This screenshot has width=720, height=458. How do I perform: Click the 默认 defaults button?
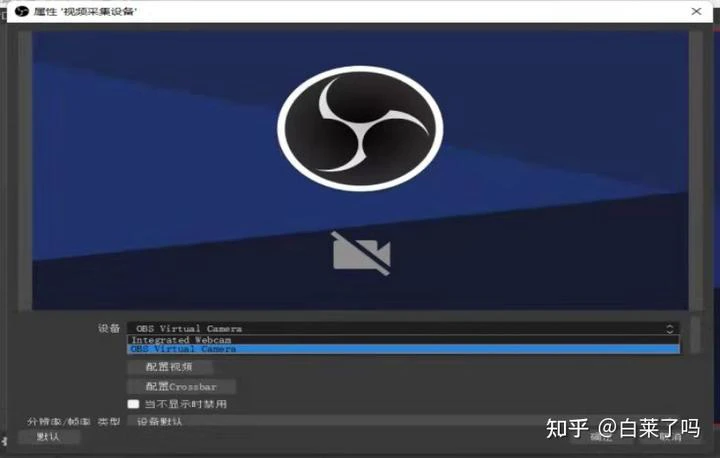tap(49, 437)
